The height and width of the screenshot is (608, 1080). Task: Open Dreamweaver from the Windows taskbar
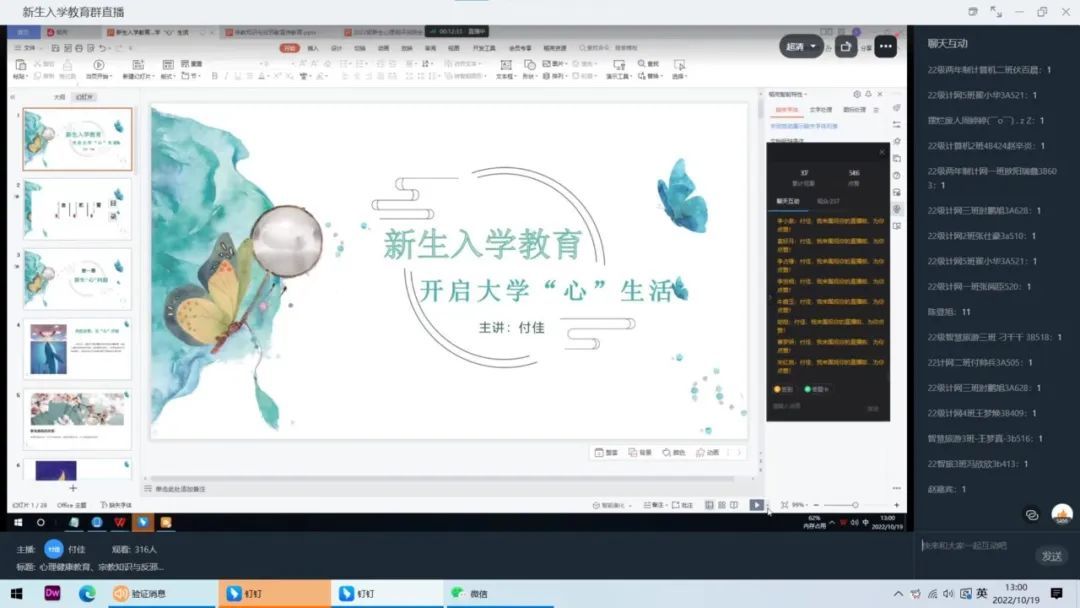[x=53, y=593]
